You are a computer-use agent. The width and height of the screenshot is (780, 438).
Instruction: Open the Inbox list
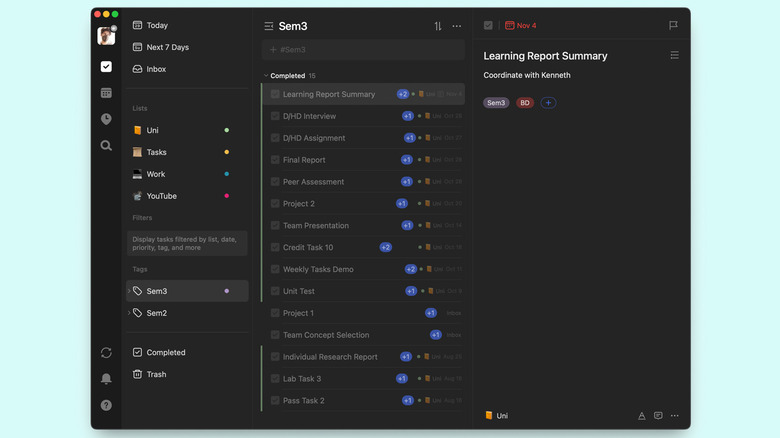pyautogui.click(x=156, y=69)
